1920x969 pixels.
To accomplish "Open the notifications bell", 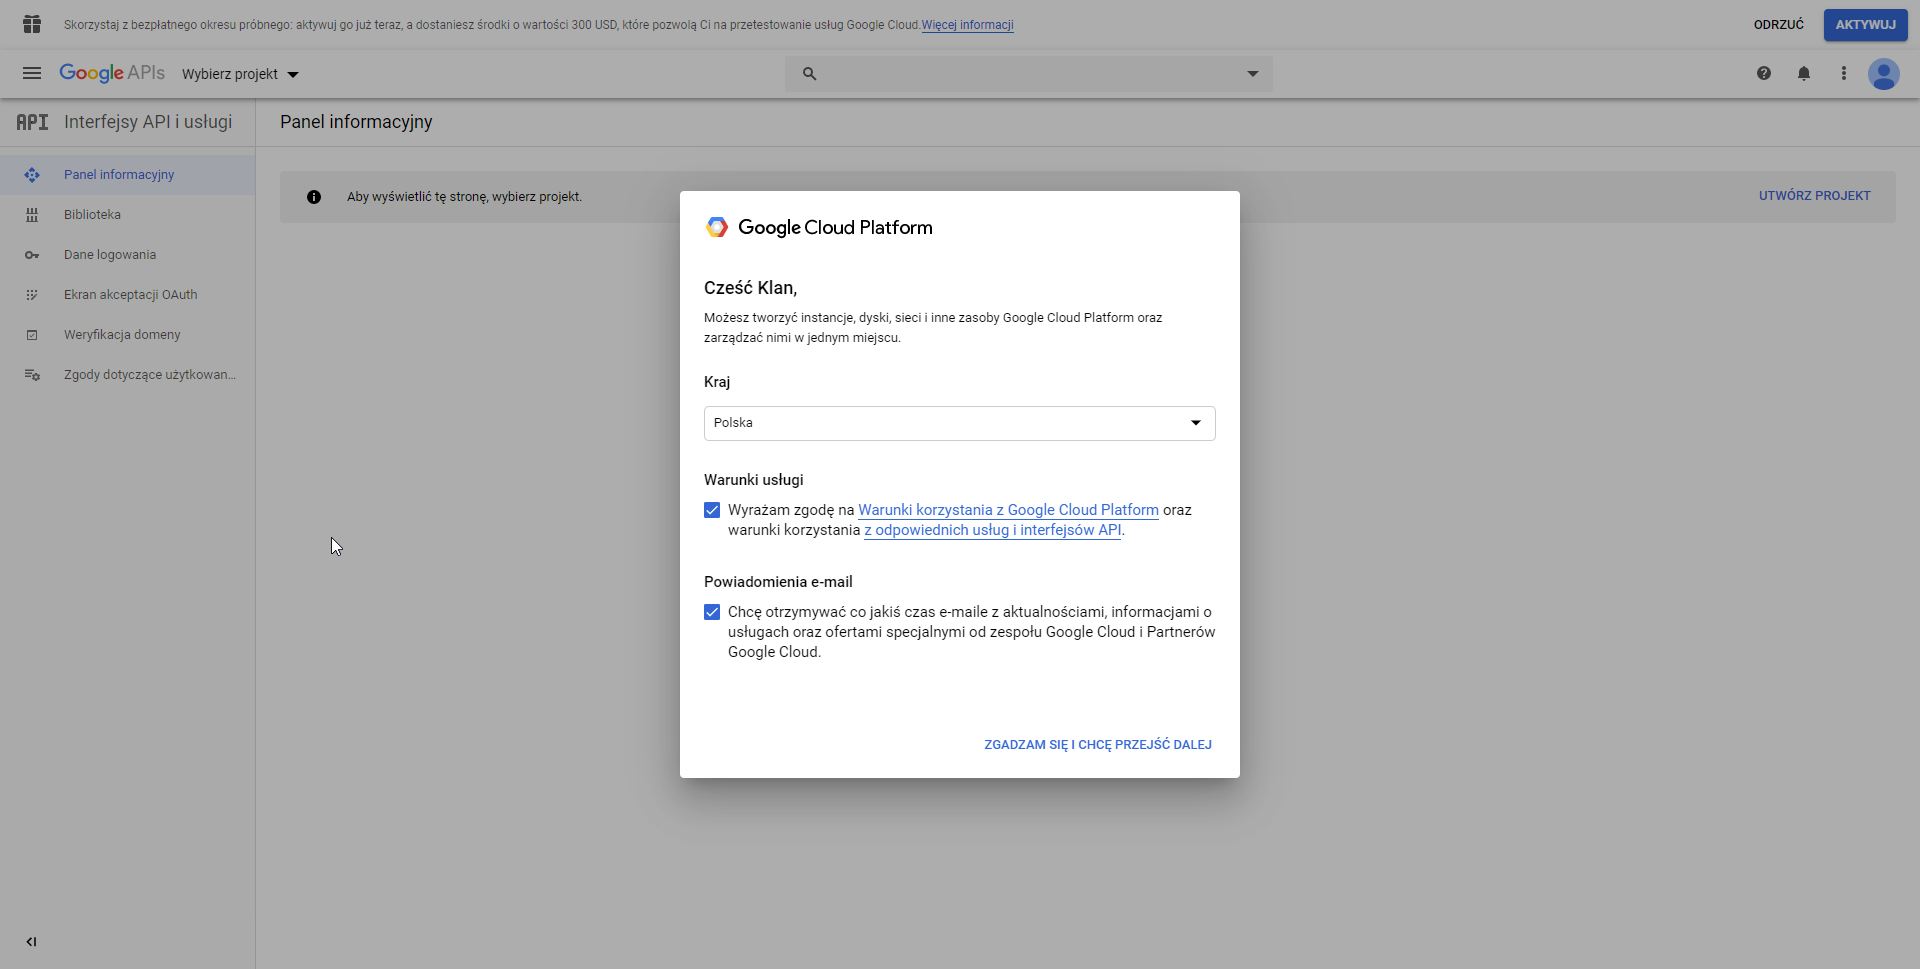I will [1804, 73].
